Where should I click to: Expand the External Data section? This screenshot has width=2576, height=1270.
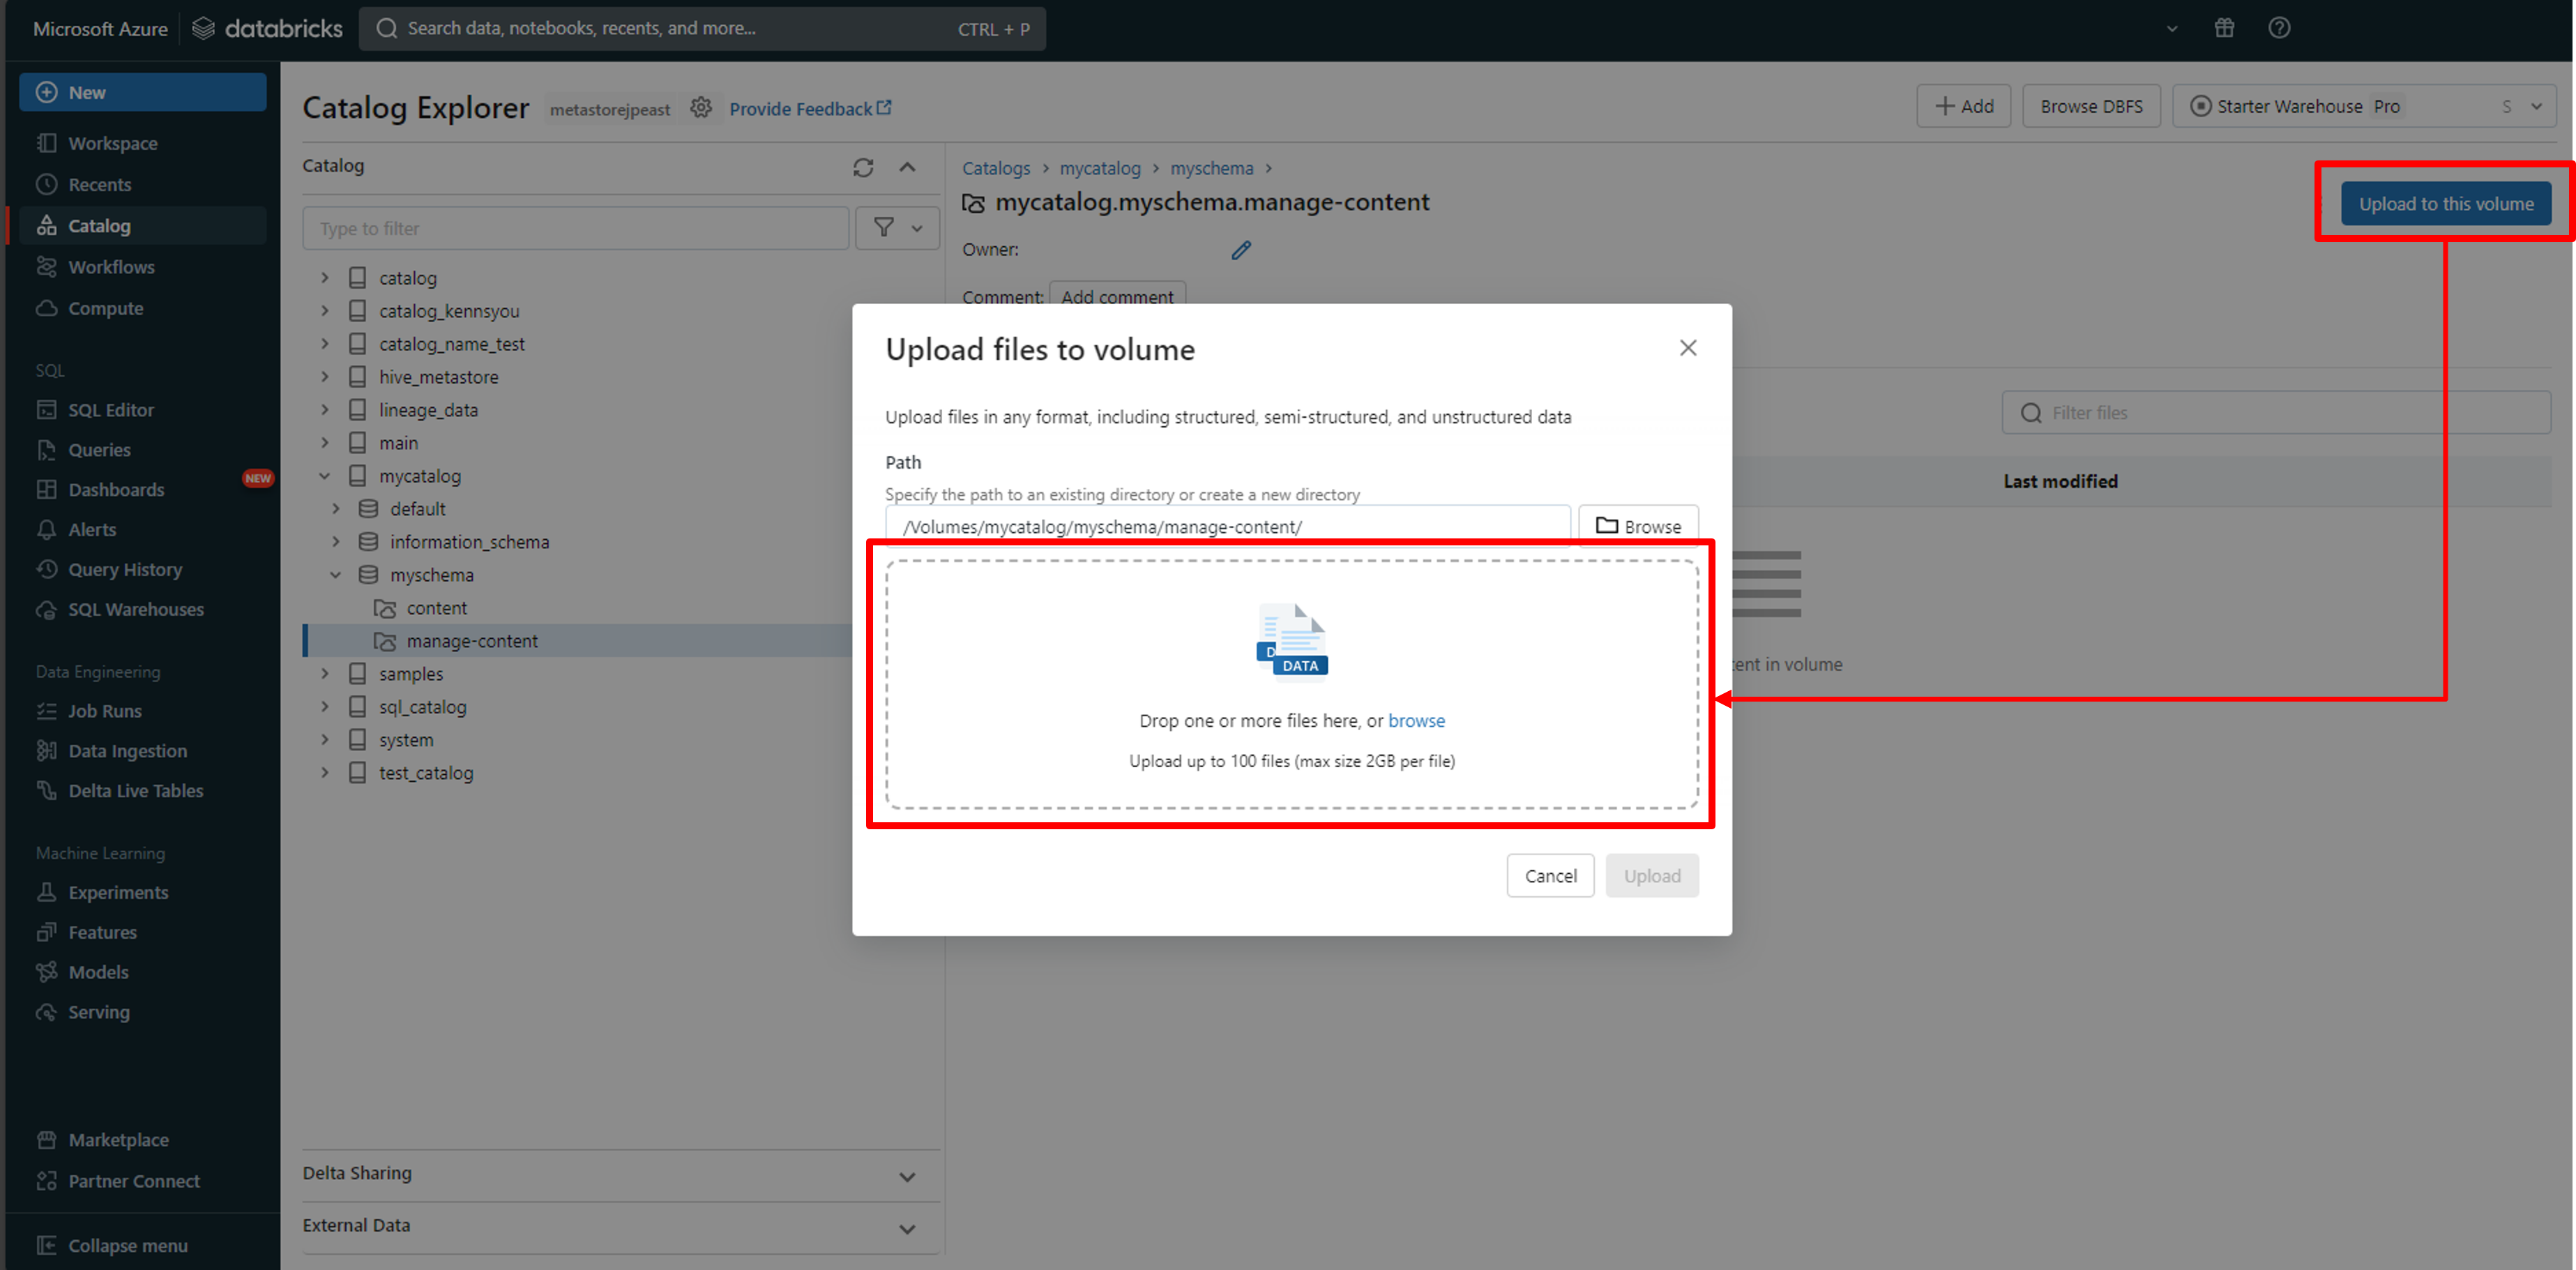point(906,1229)
